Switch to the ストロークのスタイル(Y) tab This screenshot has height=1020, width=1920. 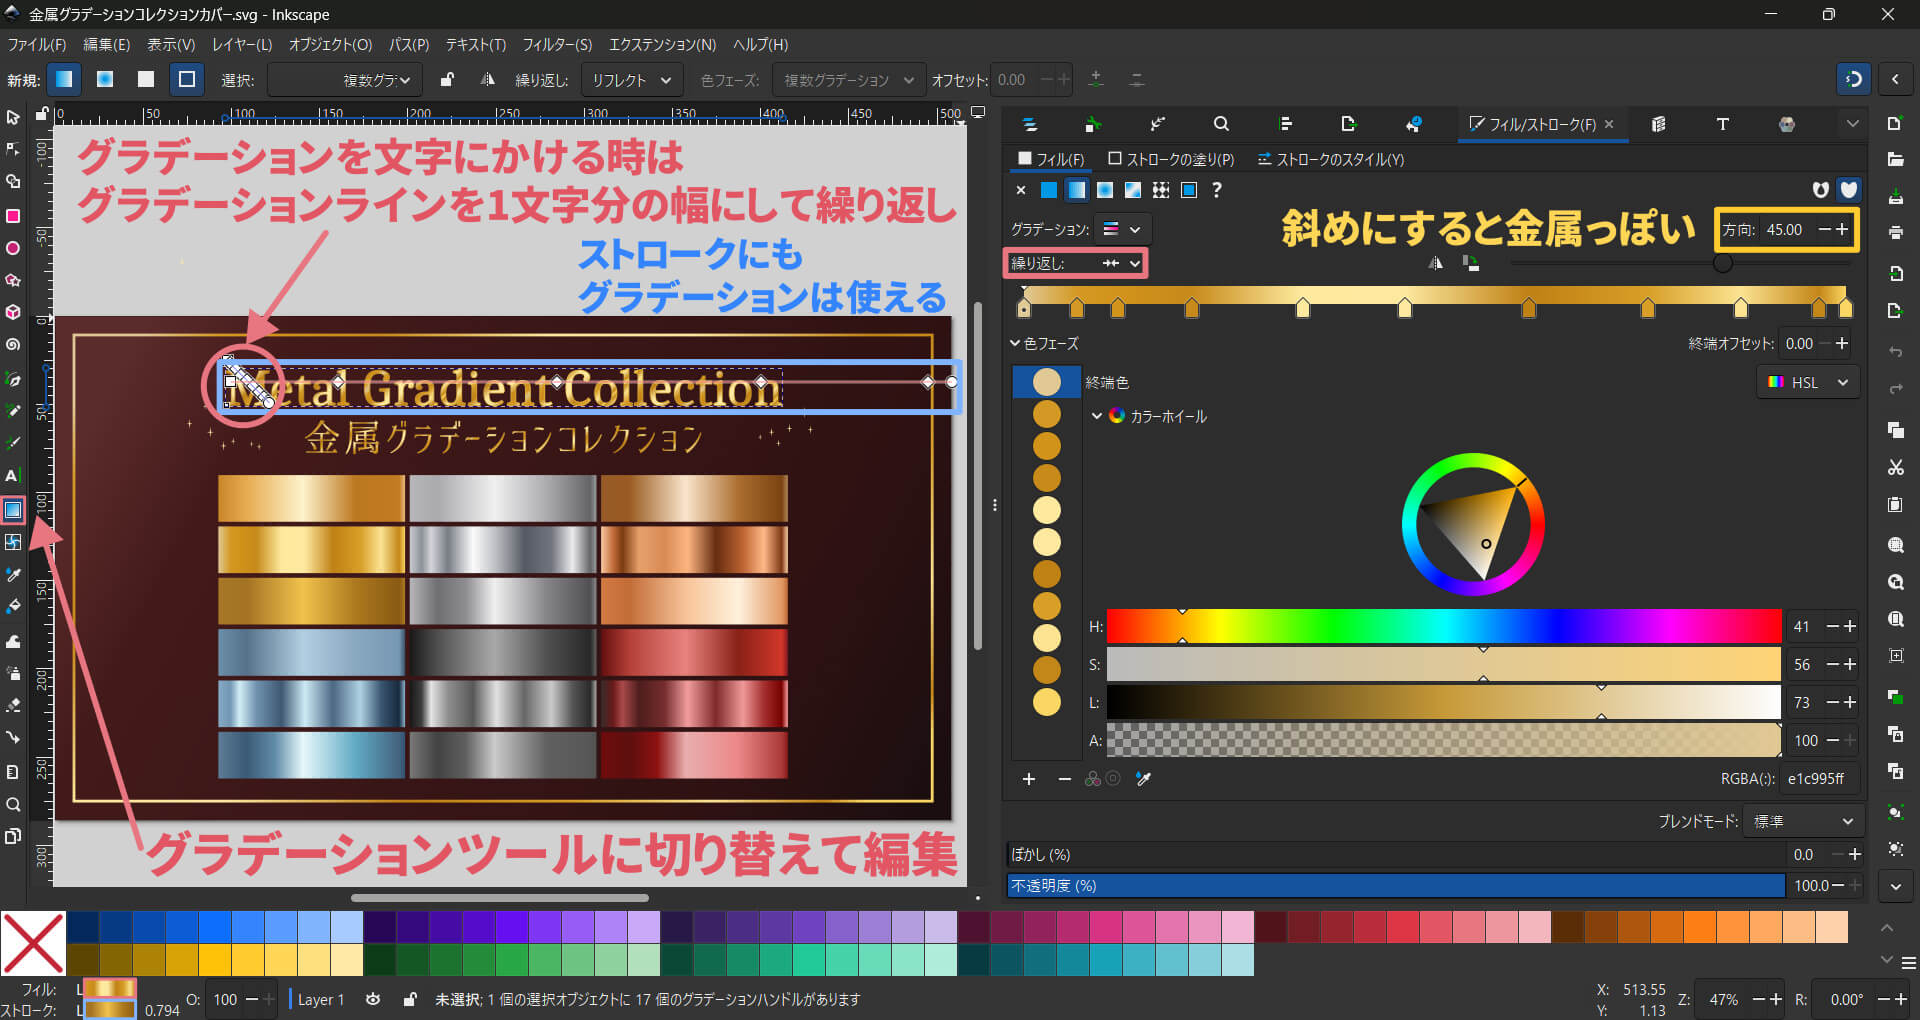[x=1330, y=159]
